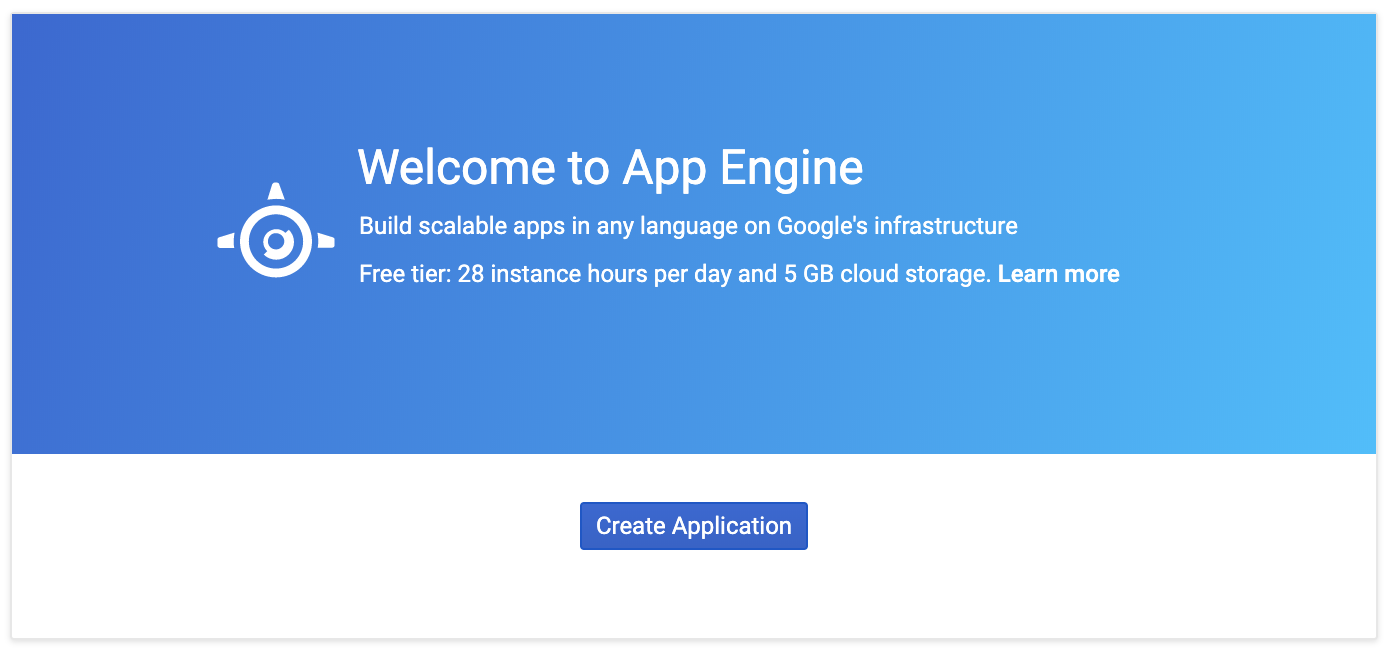Click Learn more about the free tier
Screen dimensions: 1392x656
(x=1059, y=273)
